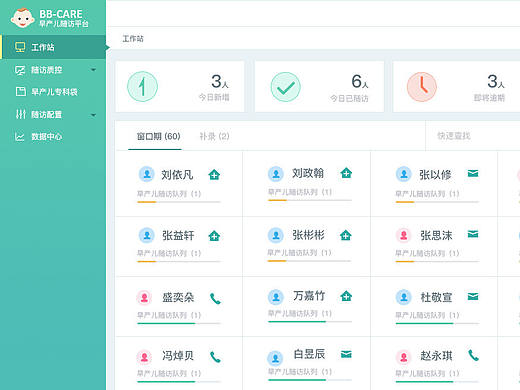Click the hospital icon next to 万嘉竹
520x390 pixels.
click(346, 296)
